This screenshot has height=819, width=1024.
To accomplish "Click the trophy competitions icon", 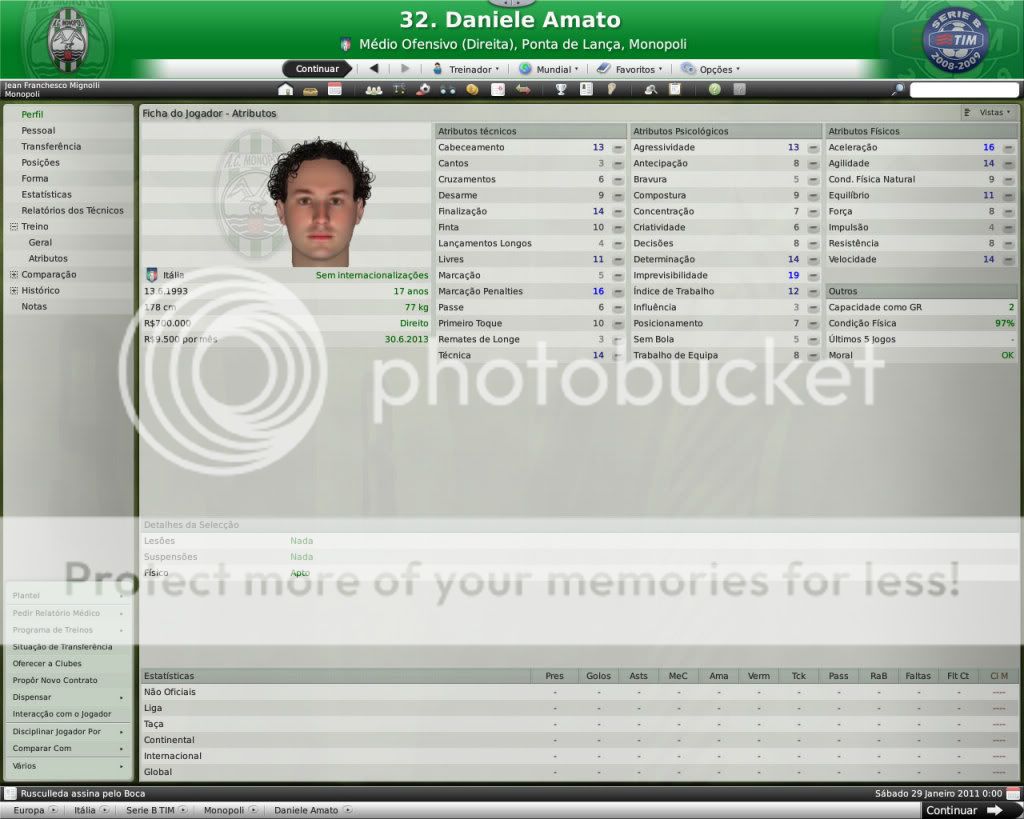I will click(x=561, y=90).
